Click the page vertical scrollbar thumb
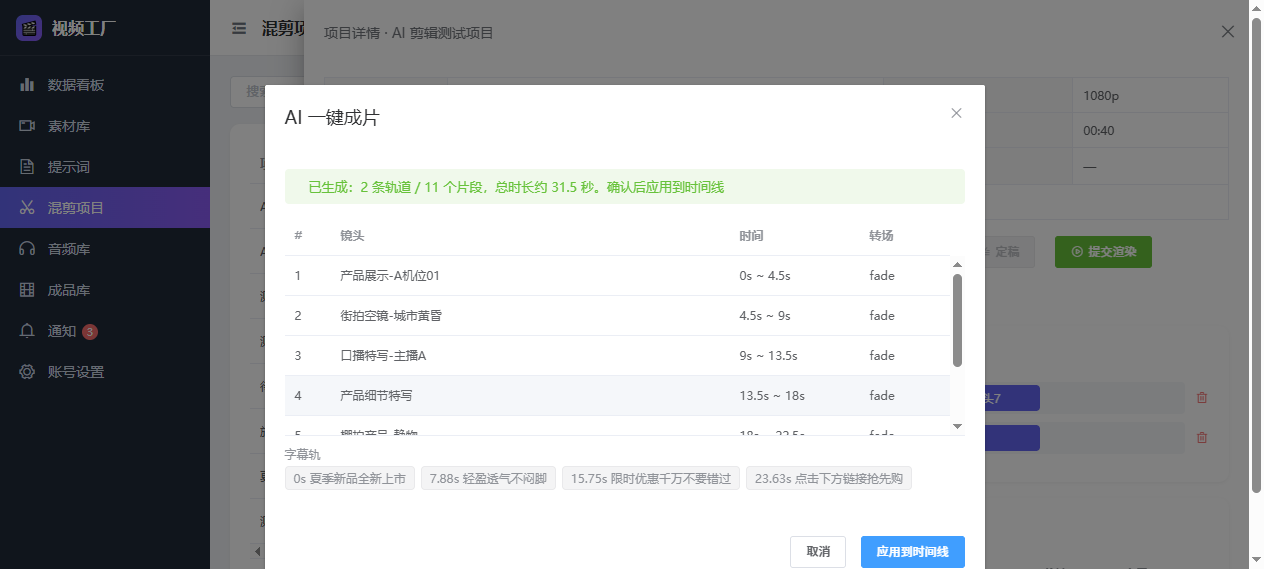The width and height of the screenshot is (1264, 569). [x=1256, y=255]
